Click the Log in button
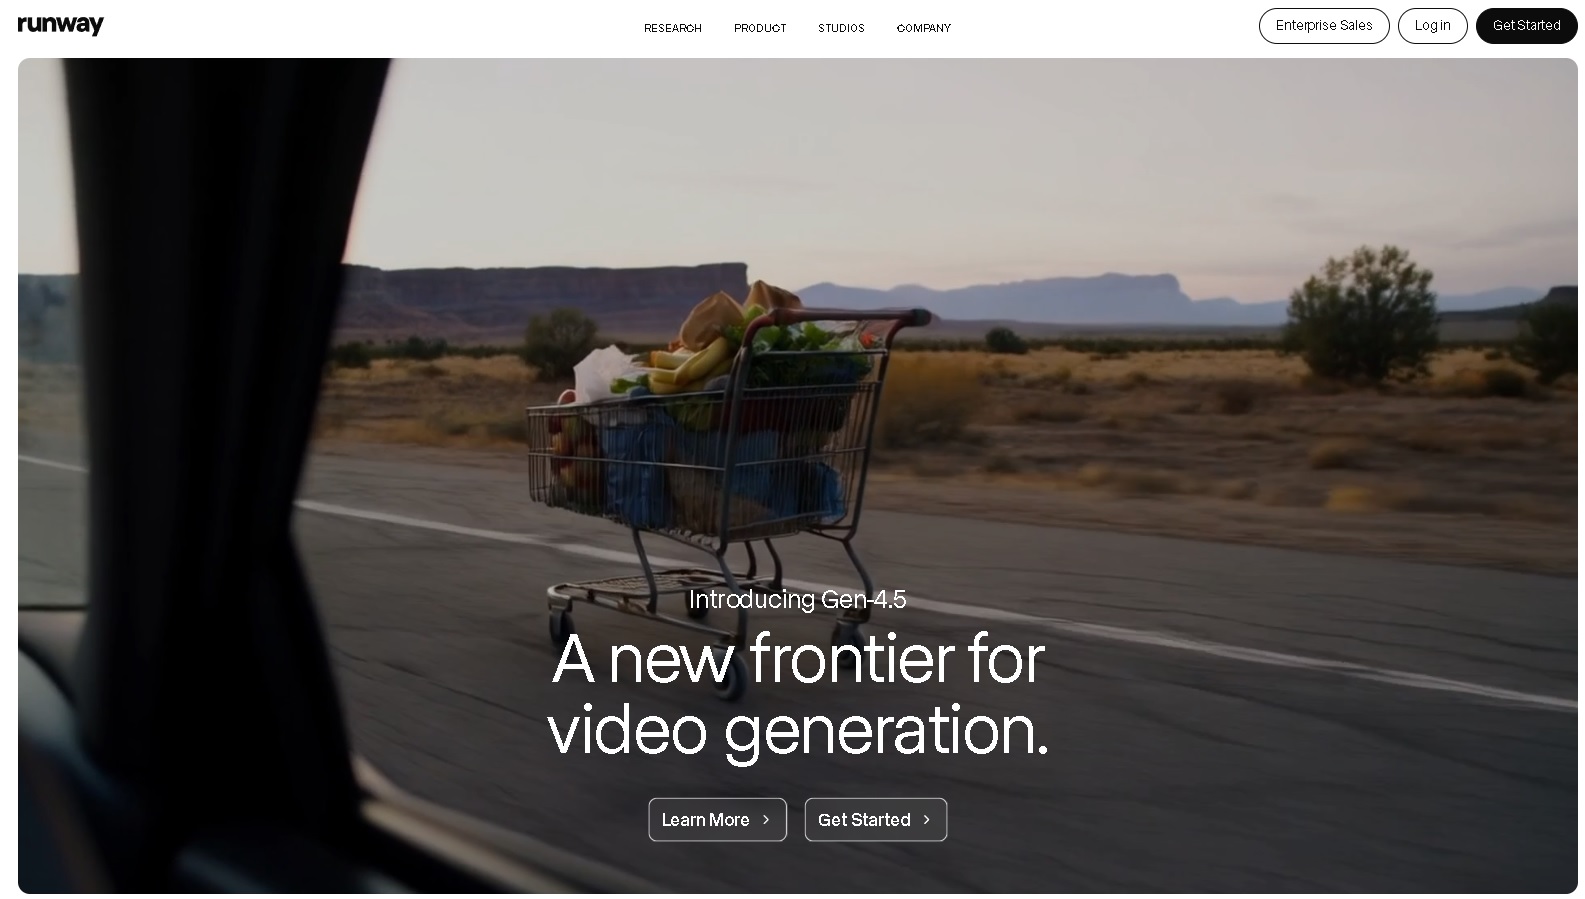The height and width of the screenshot is (899, 1585). pyautogui.click(x=1432, y=26)
